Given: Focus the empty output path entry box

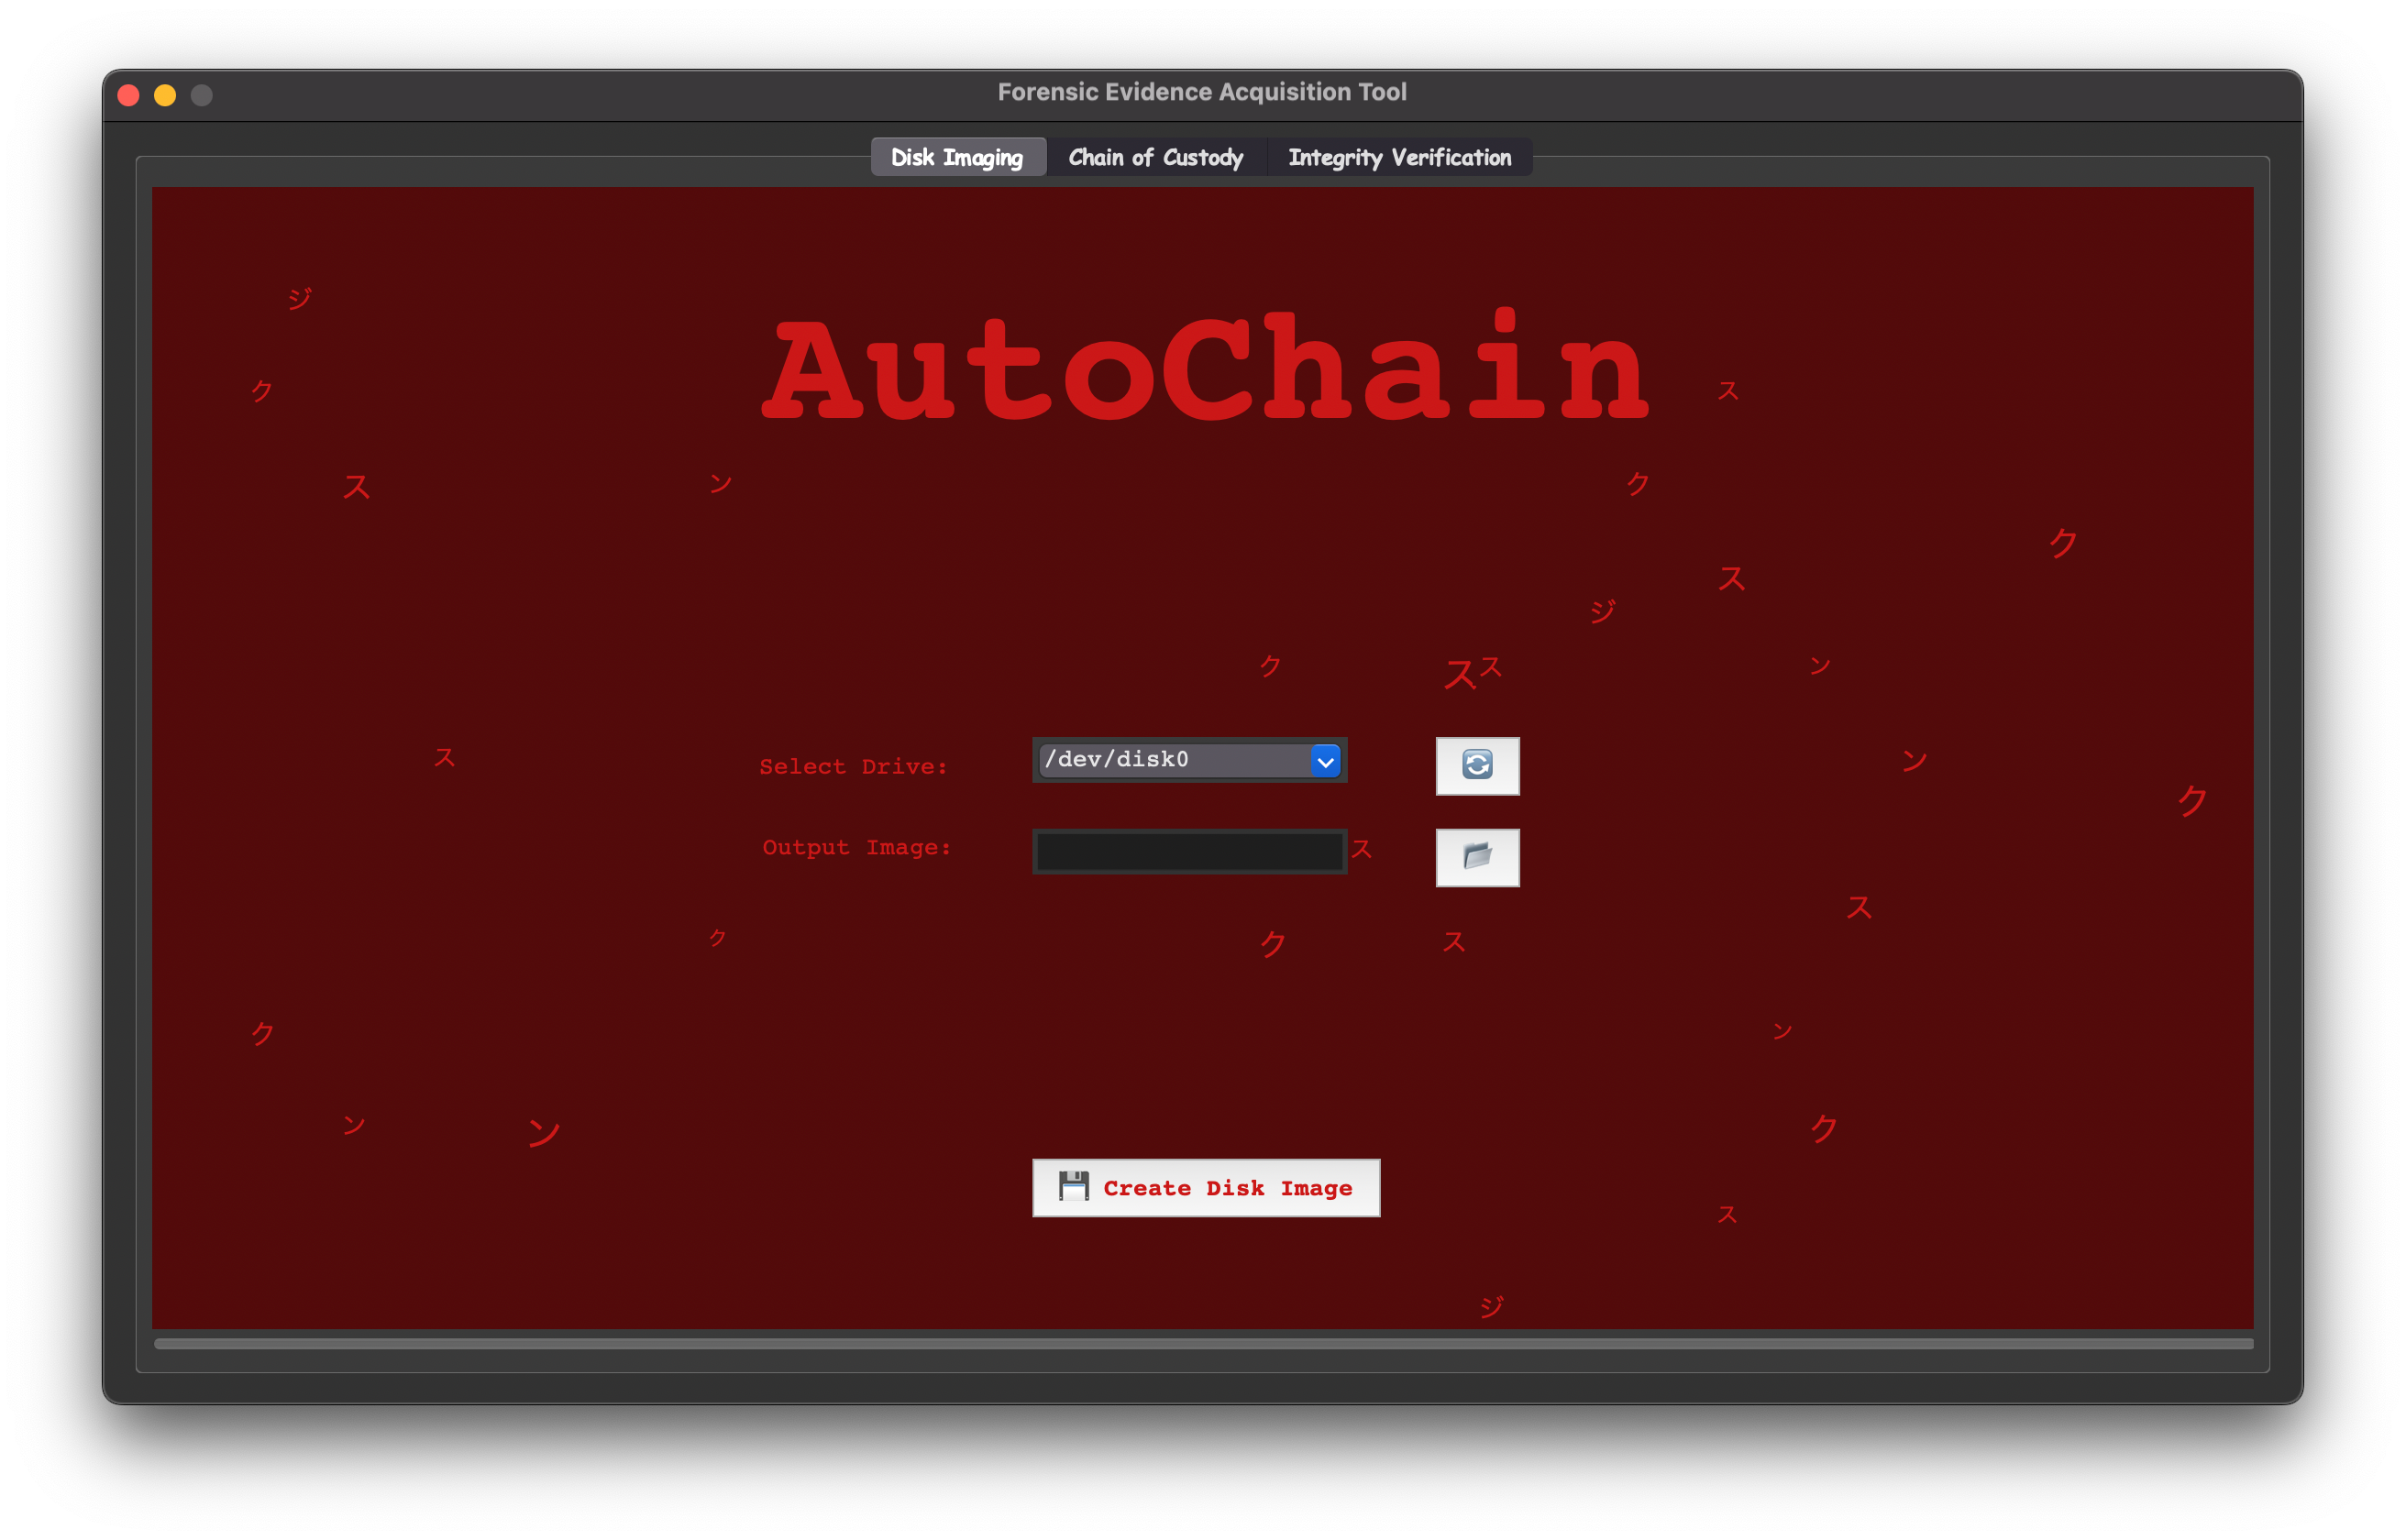Looking at the screenshot, I should (1189, 851).
